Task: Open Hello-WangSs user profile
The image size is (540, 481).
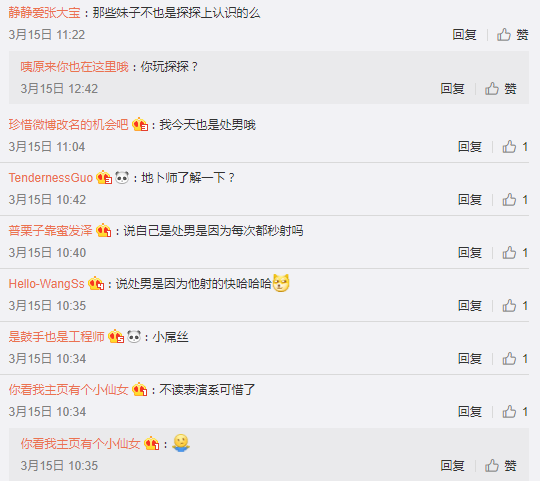Action: coord(46,284)
